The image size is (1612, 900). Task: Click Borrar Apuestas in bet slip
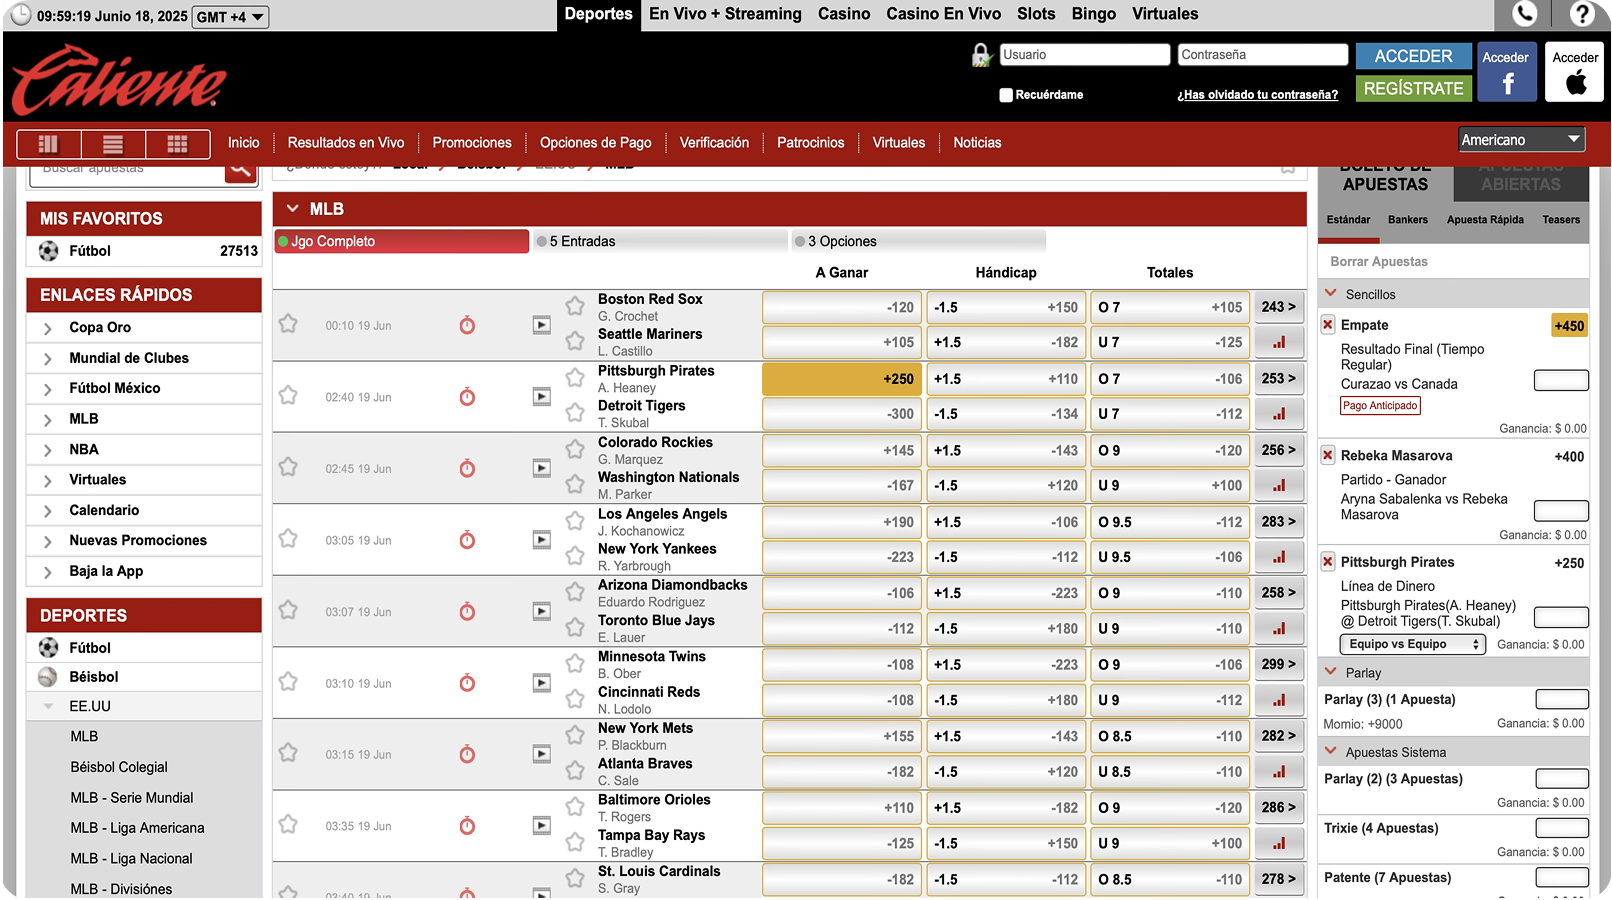coord(1378,262)
